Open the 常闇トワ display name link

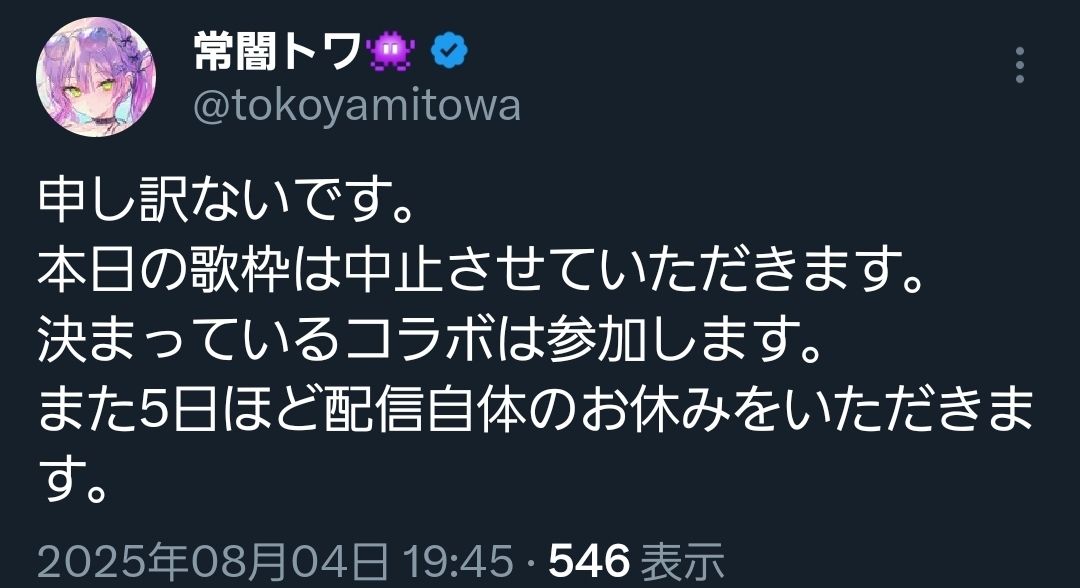click(277, 52)
